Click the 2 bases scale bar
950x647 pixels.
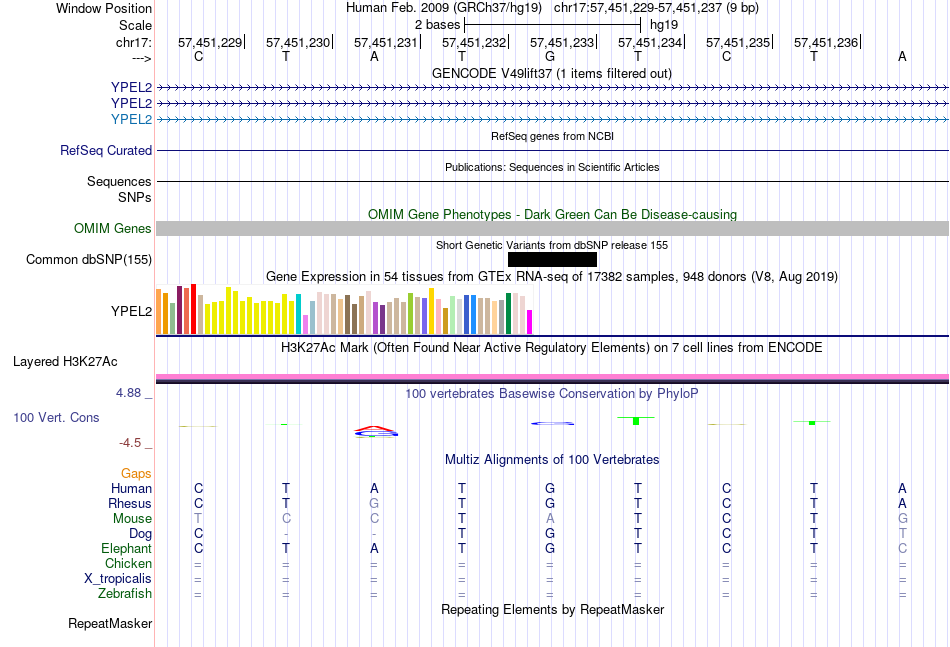coord(552,25)
